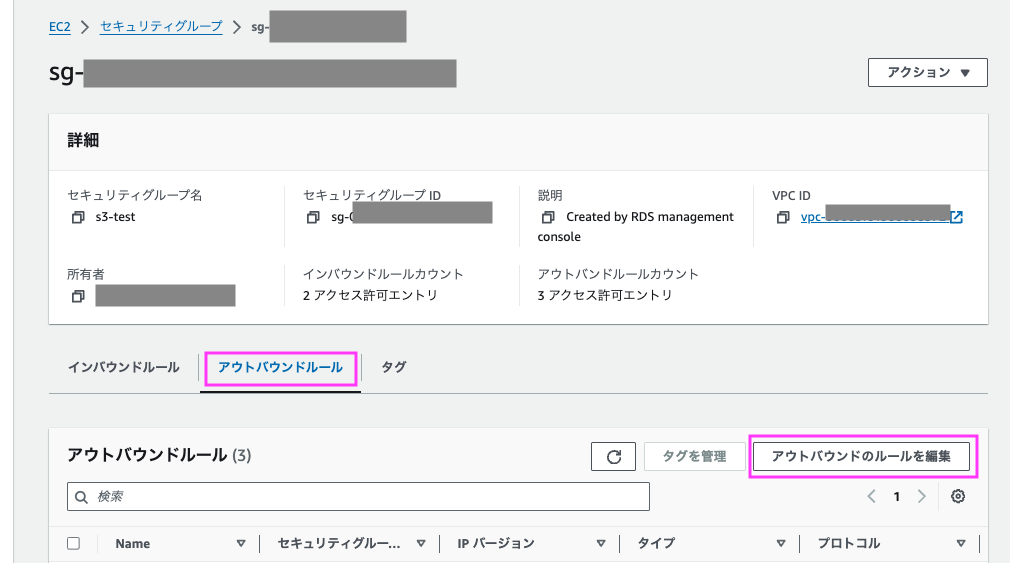This screenshot has height=563, width=1010.
Task: Select all outbound rules checkbox
Action: 73,543
